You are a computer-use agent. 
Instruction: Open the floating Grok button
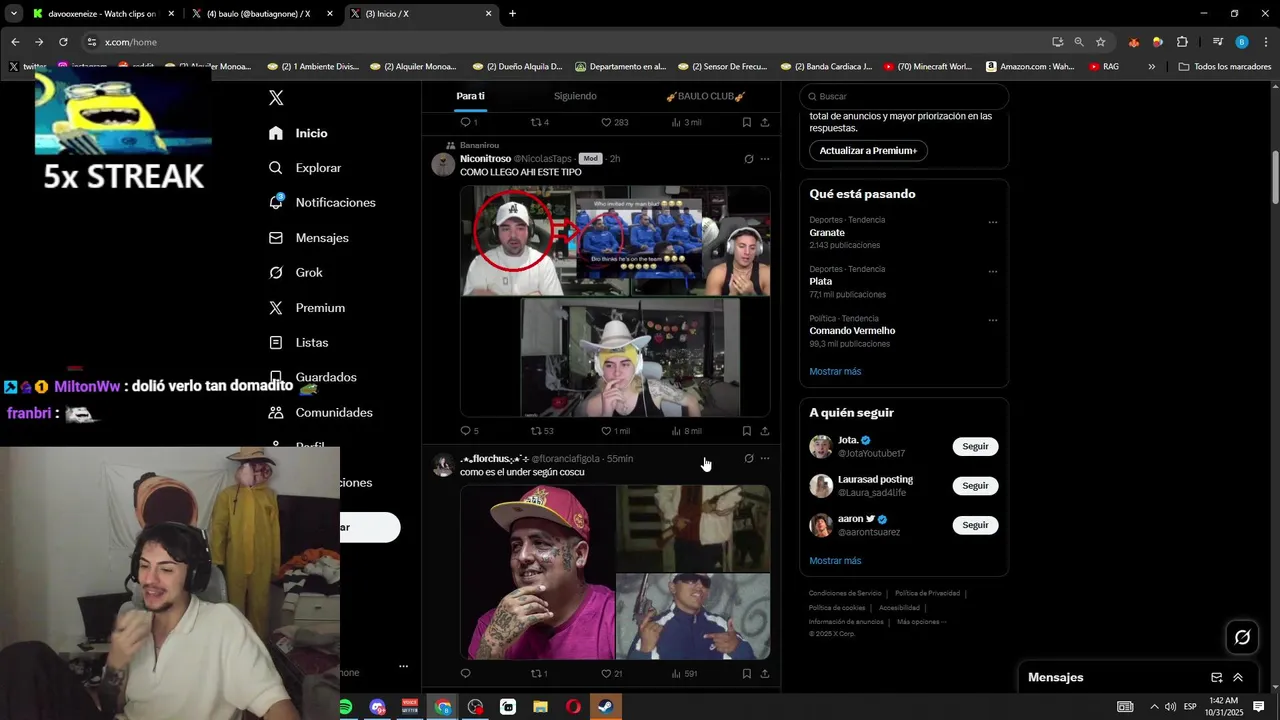click(x=1242, y=637)
